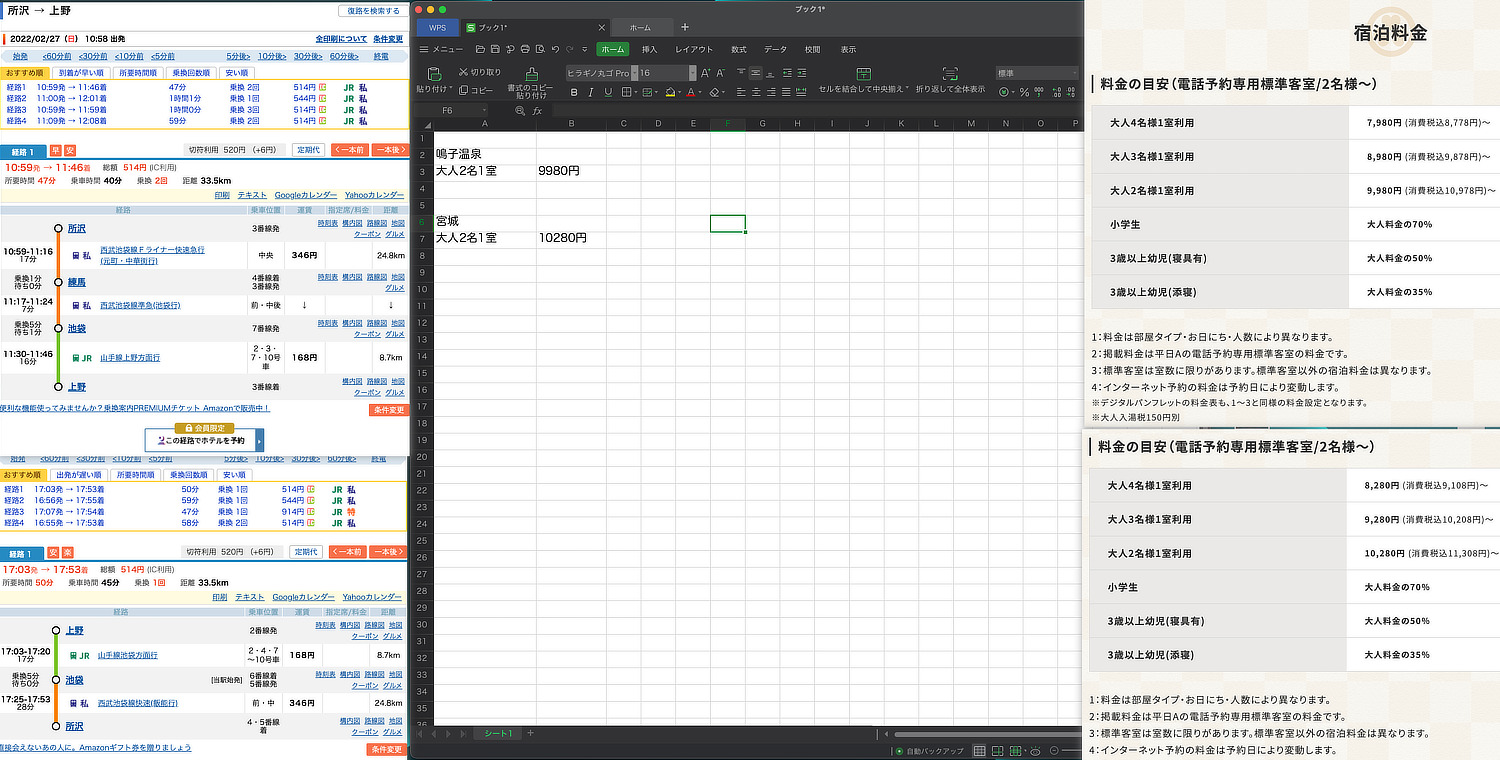Screen dimensions: 1500x760
Task: Click the decrease decimal places icon
Action: [1071, 92]
